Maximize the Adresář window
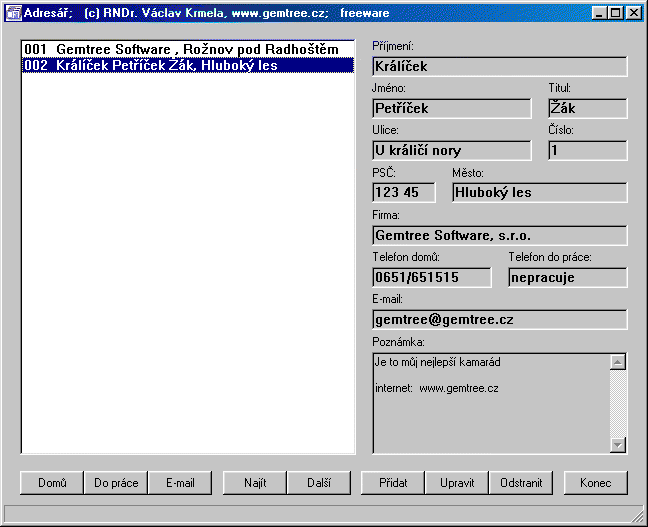This screenshot has height=527, width=648. tap(617, 13)
